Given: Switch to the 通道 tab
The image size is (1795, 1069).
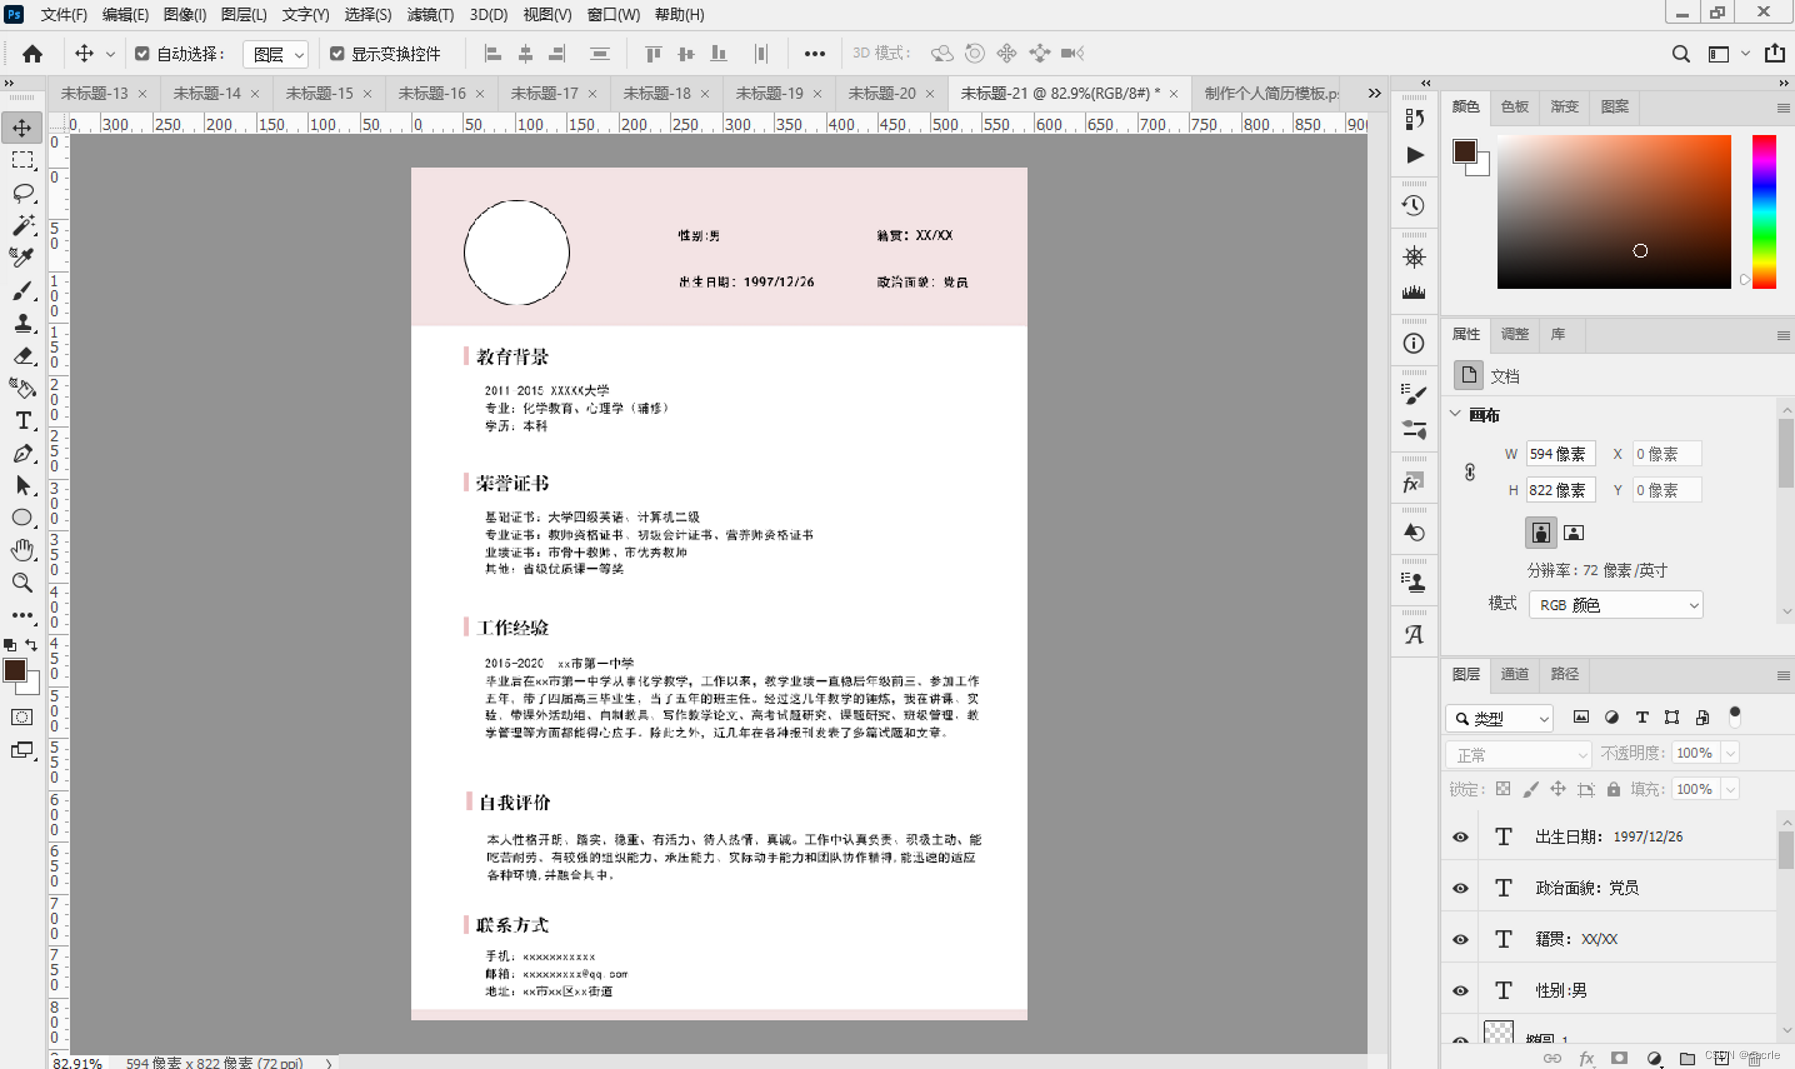Looking at the screenshot, I should (1514, 674).
